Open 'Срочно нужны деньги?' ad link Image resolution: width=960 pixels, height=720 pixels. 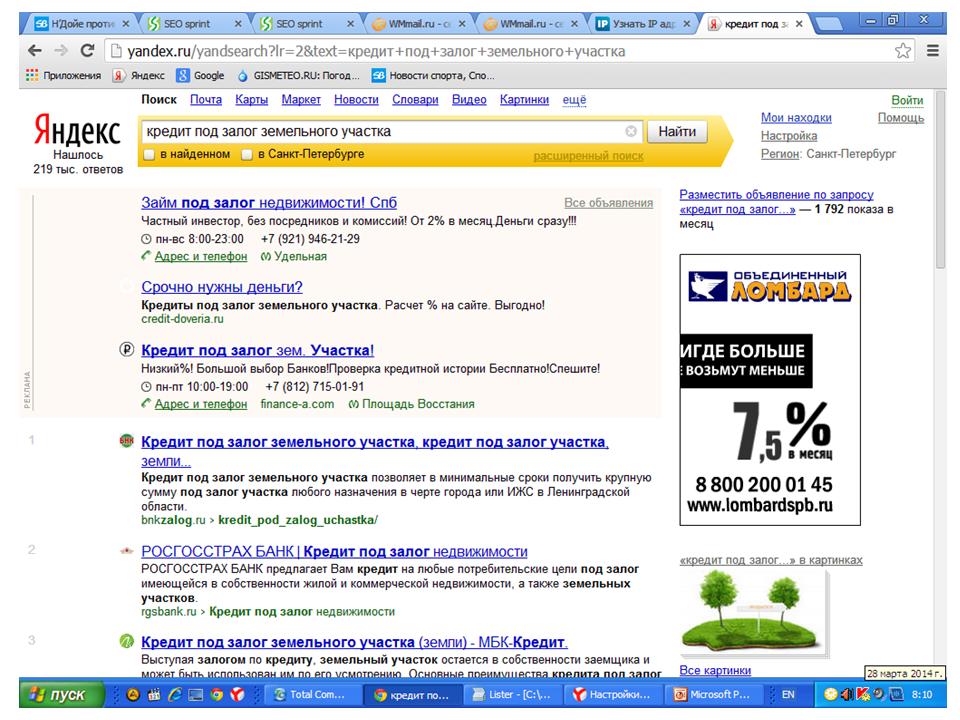pyautogui.click(x=222, y=287)
